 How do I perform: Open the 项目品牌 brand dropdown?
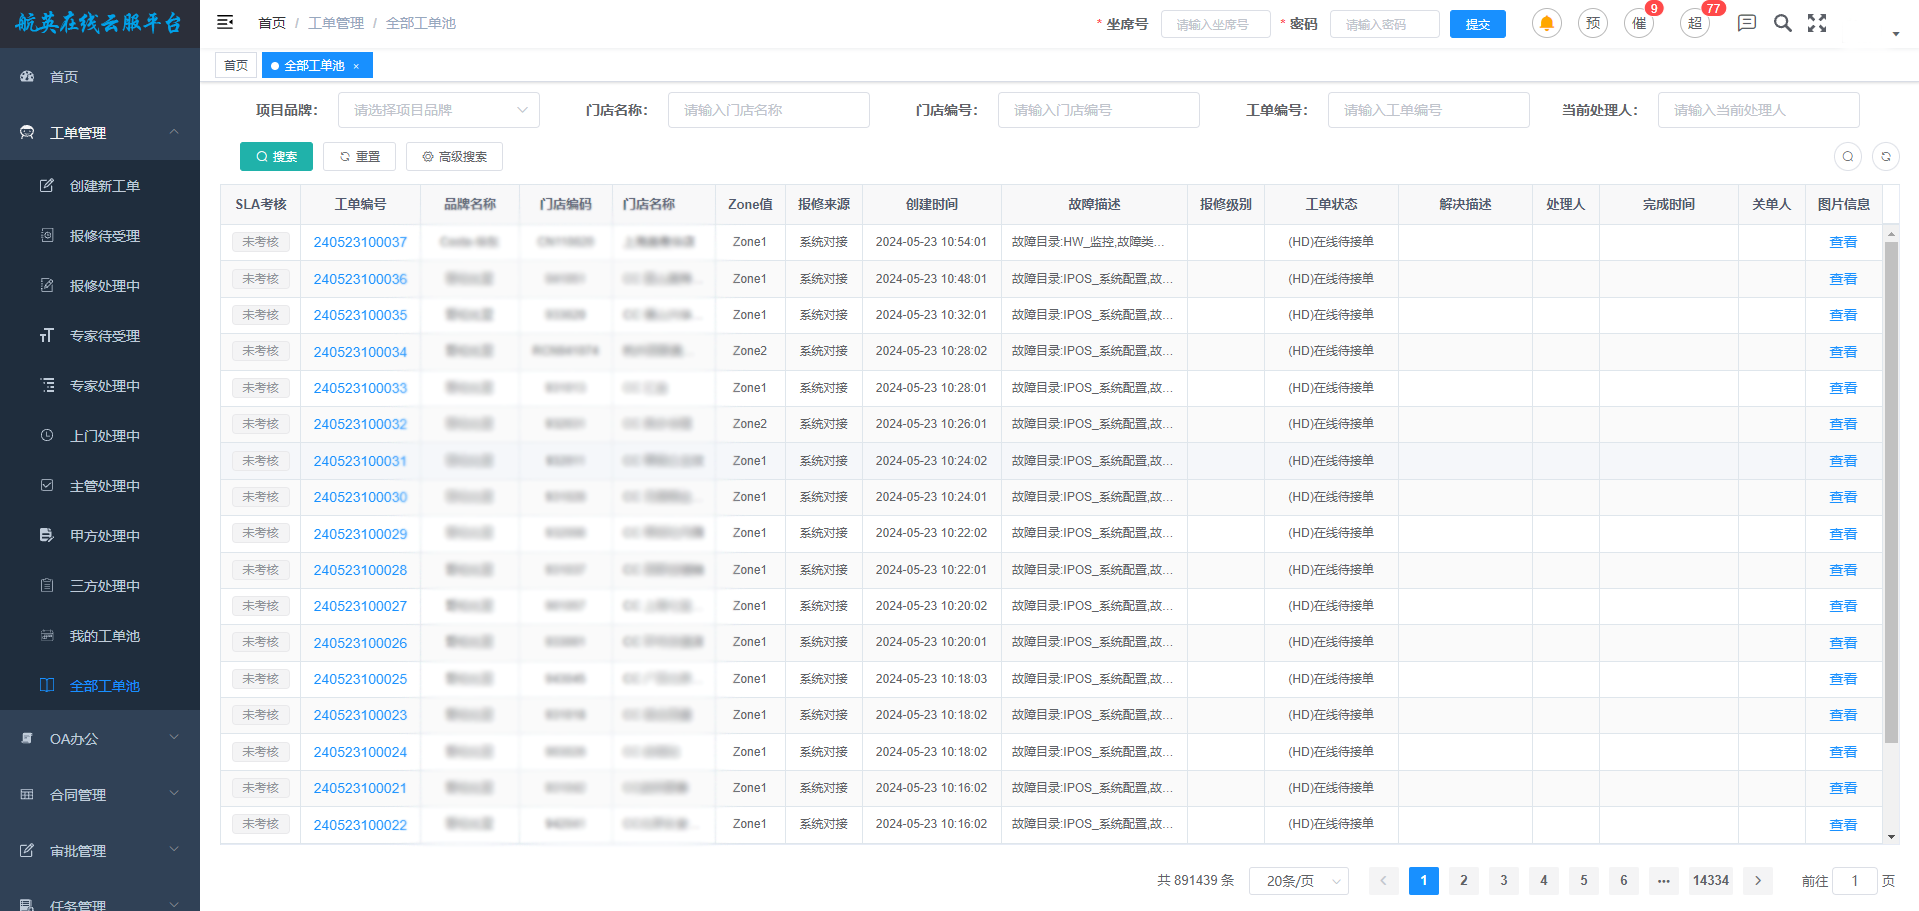[438, 110]
